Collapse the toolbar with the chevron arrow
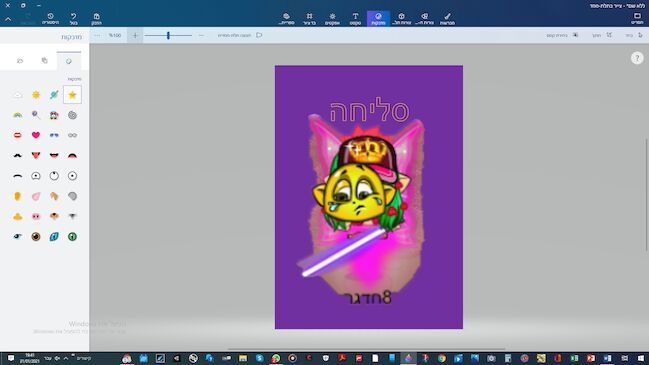This screenshot has height=365, width=649. [x=8, y=19]
